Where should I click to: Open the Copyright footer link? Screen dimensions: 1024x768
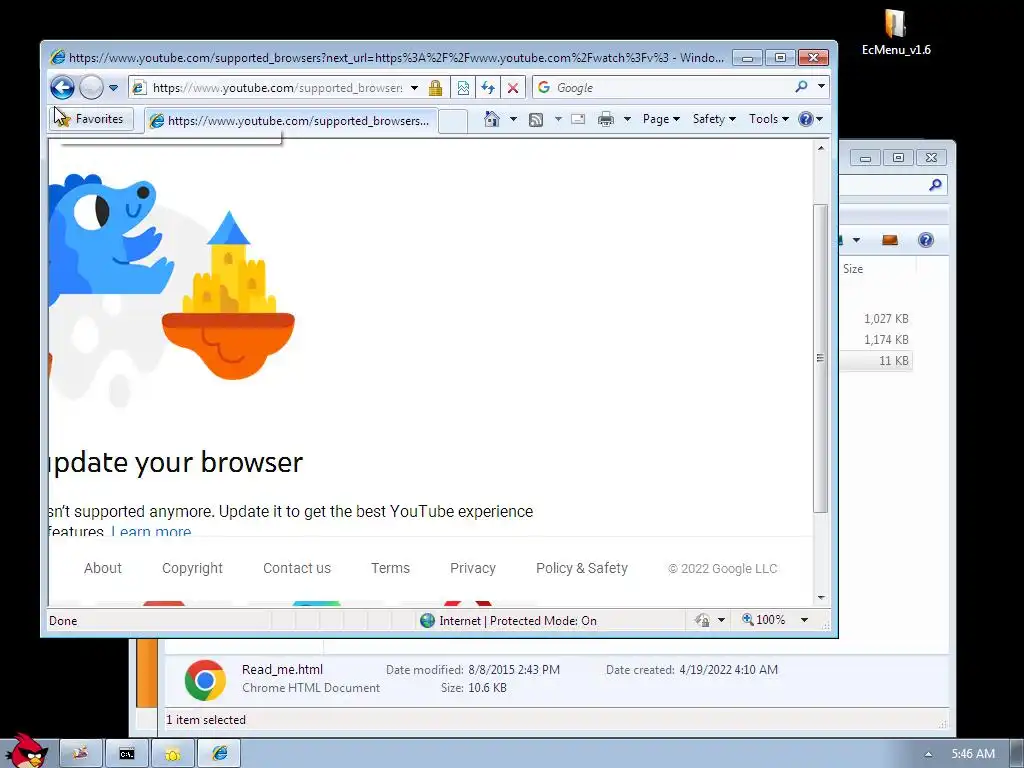(x=192, y=568)
